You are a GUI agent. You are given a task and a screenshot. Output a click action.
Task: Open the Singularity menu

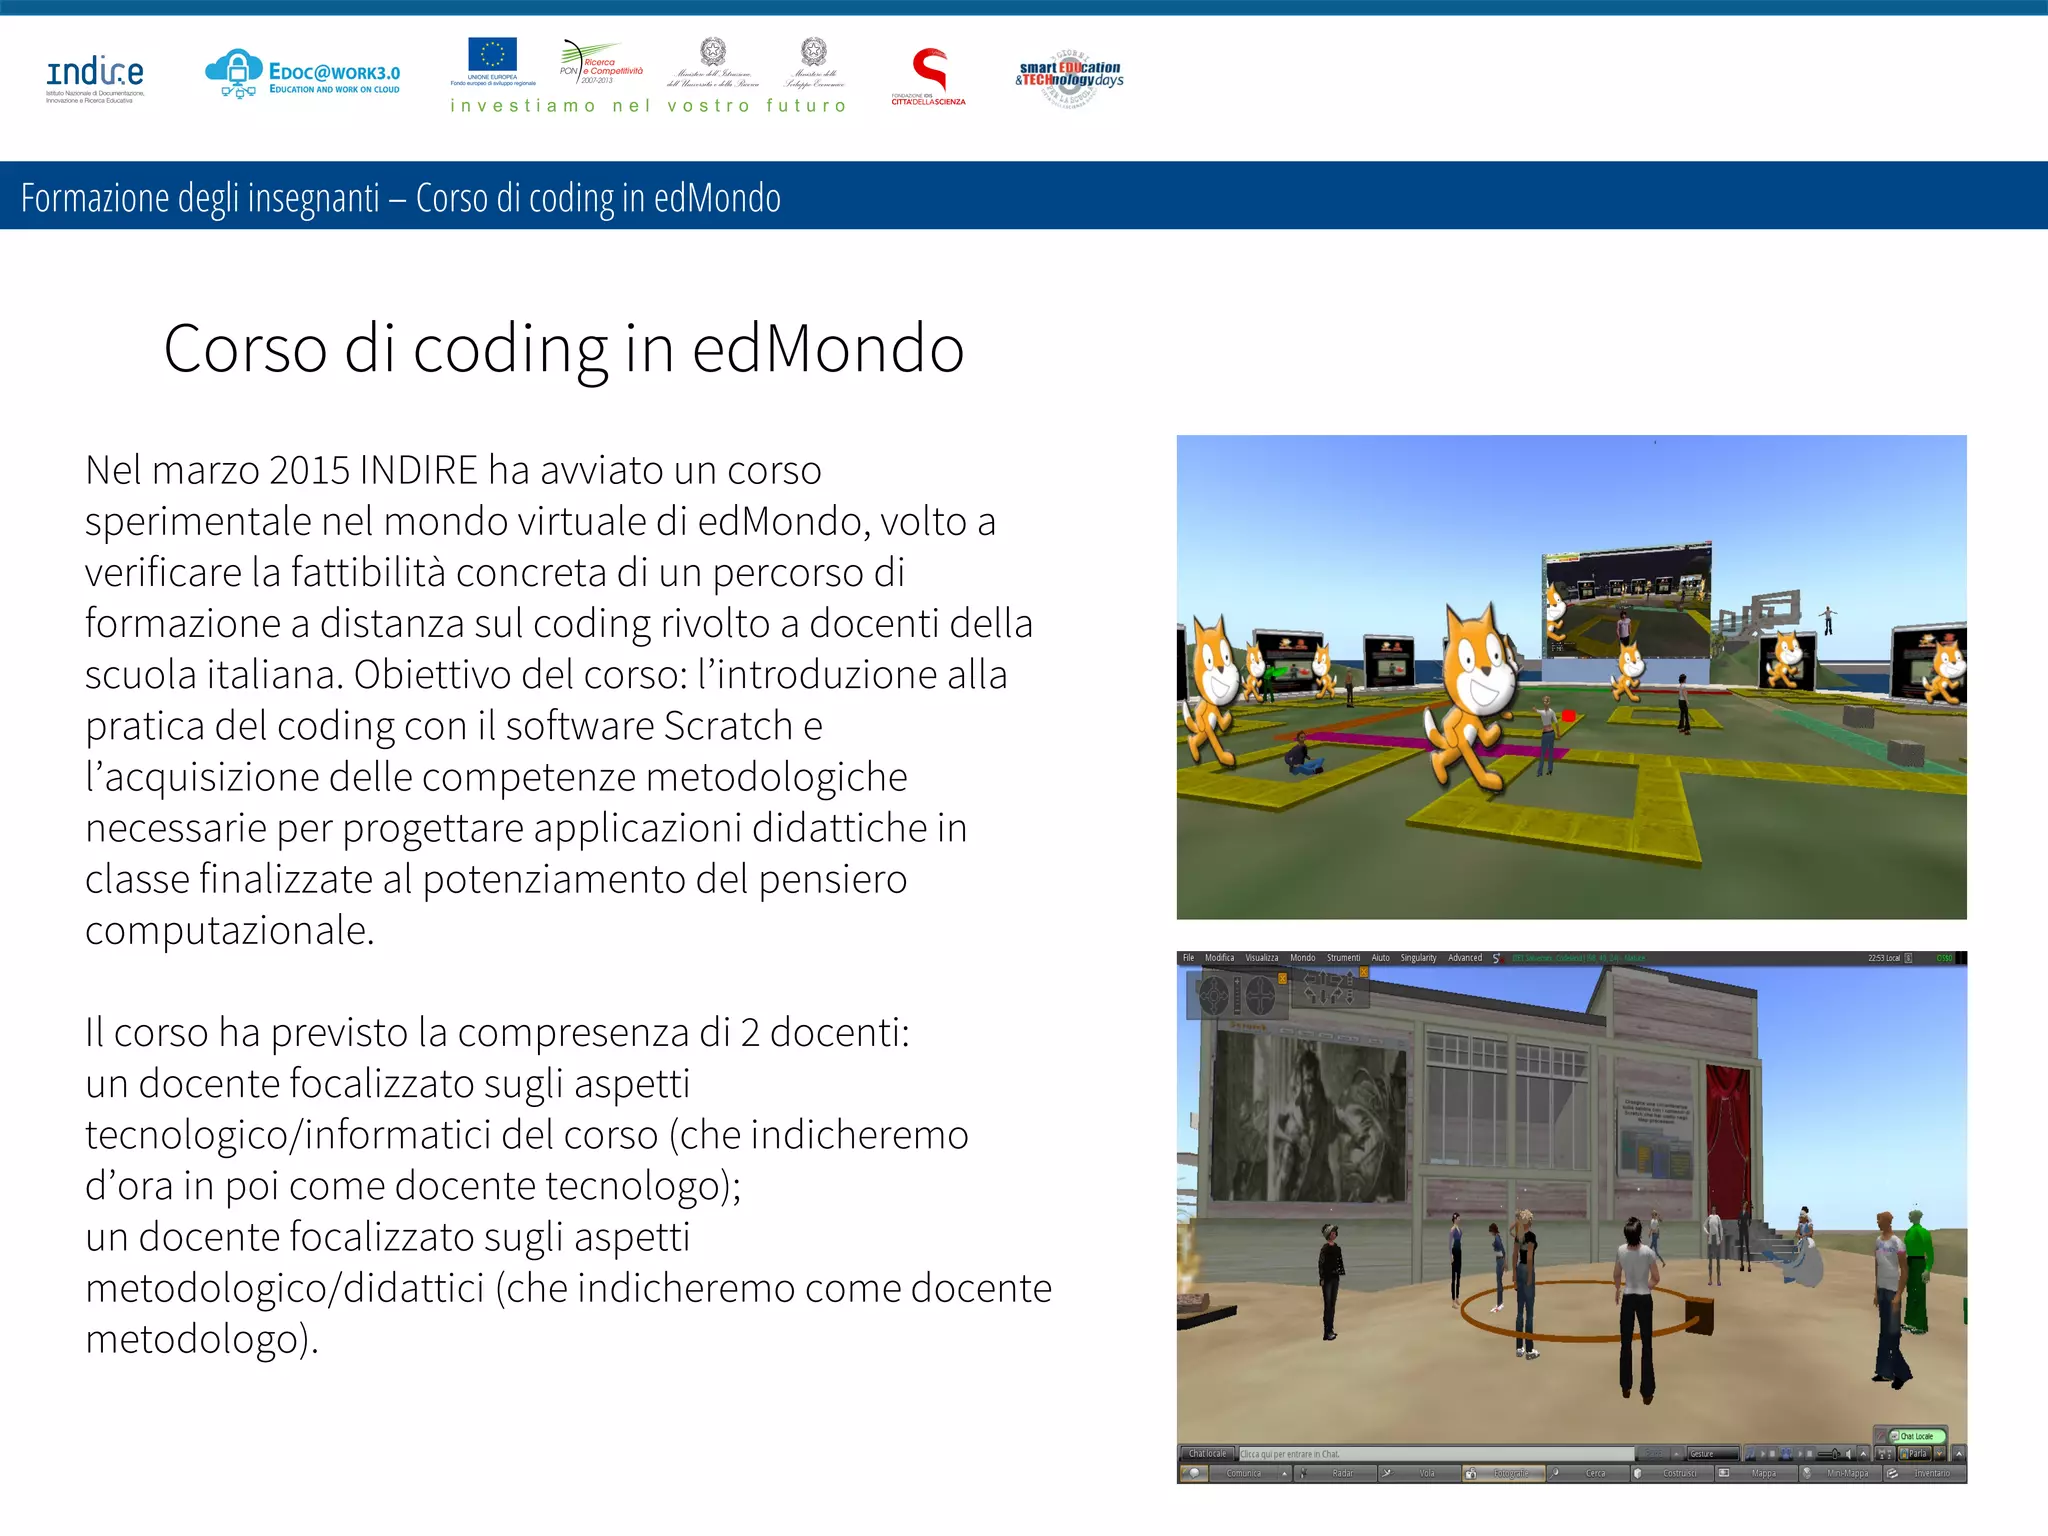point(1418,958)
